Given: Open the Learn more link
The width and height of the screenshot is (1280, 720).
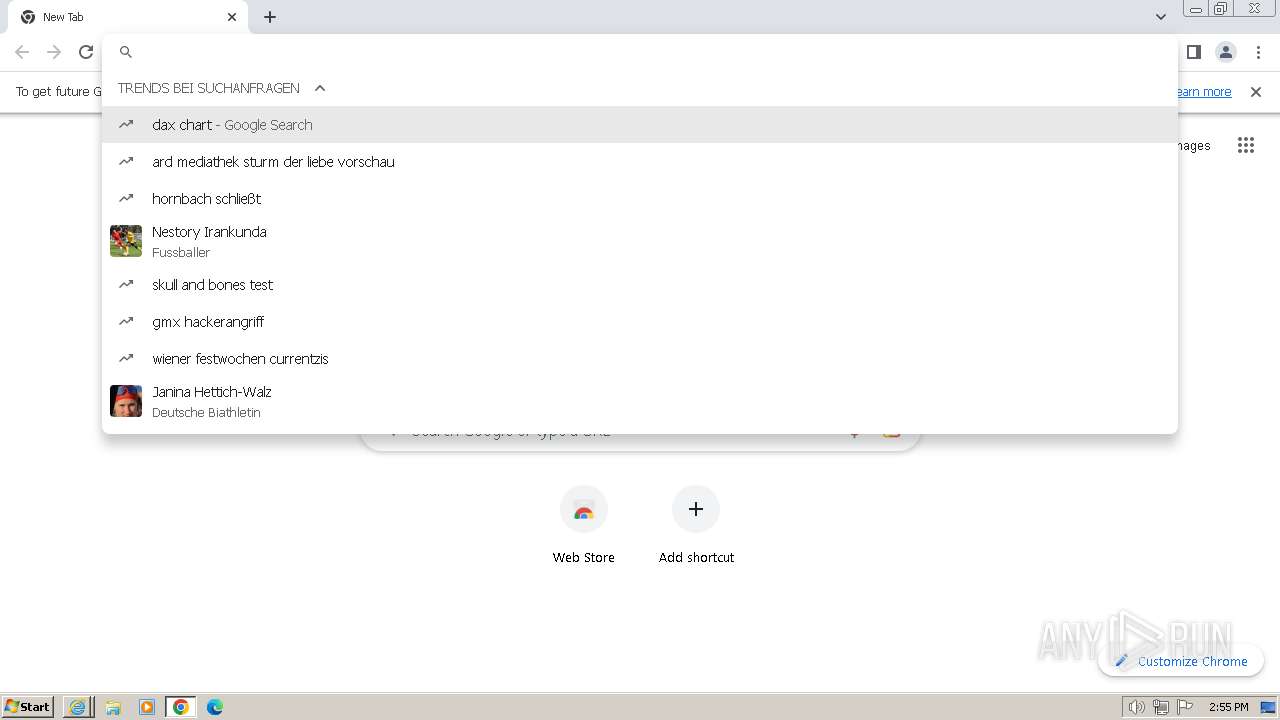Looking at the screenshot, I should click(x=1203, y=92).
